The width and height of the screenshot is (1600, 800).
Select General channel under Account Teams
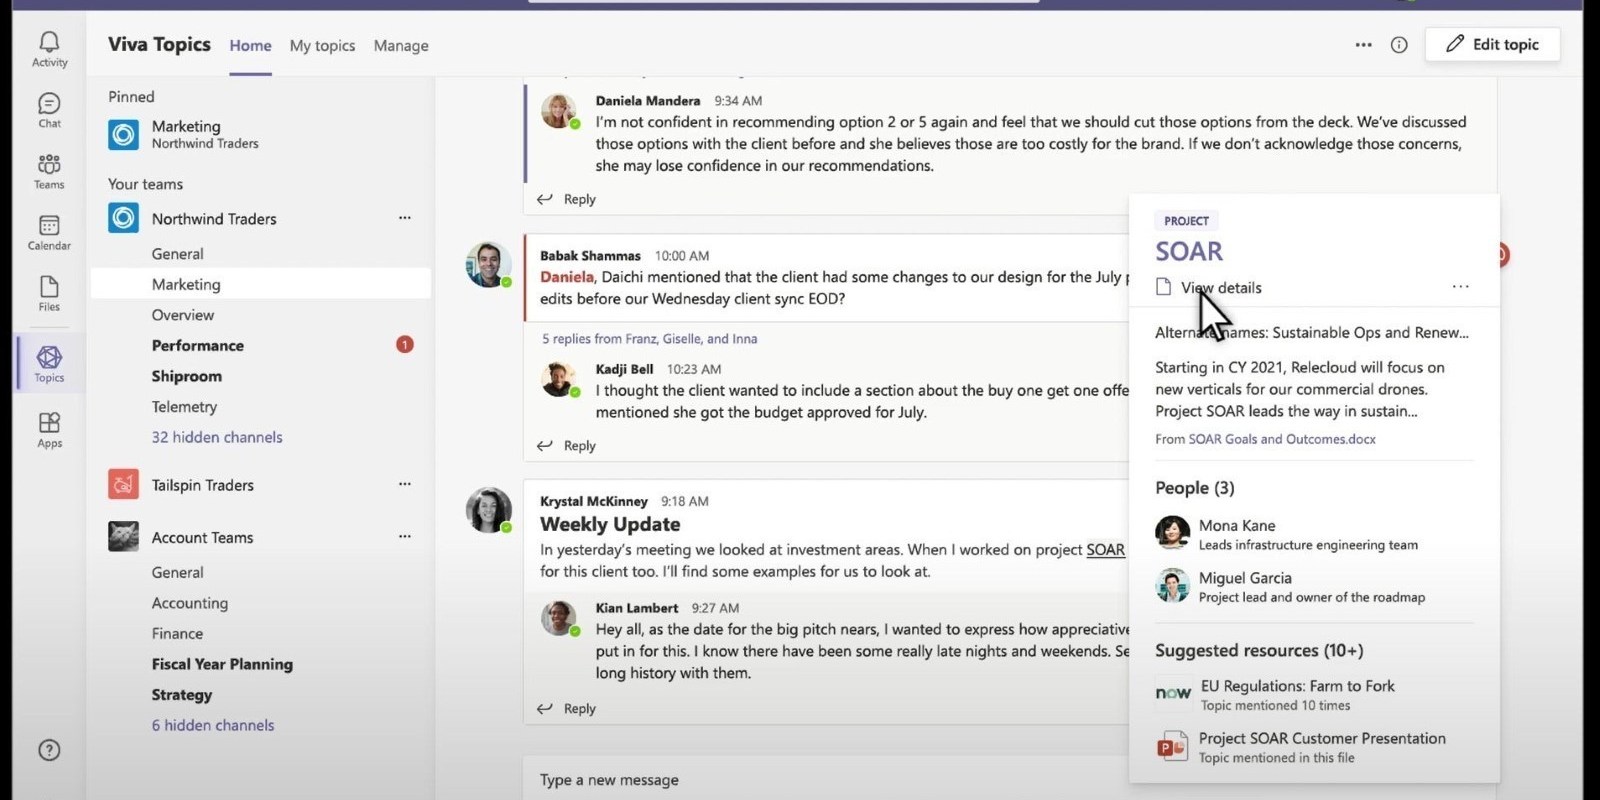point(177,573)
